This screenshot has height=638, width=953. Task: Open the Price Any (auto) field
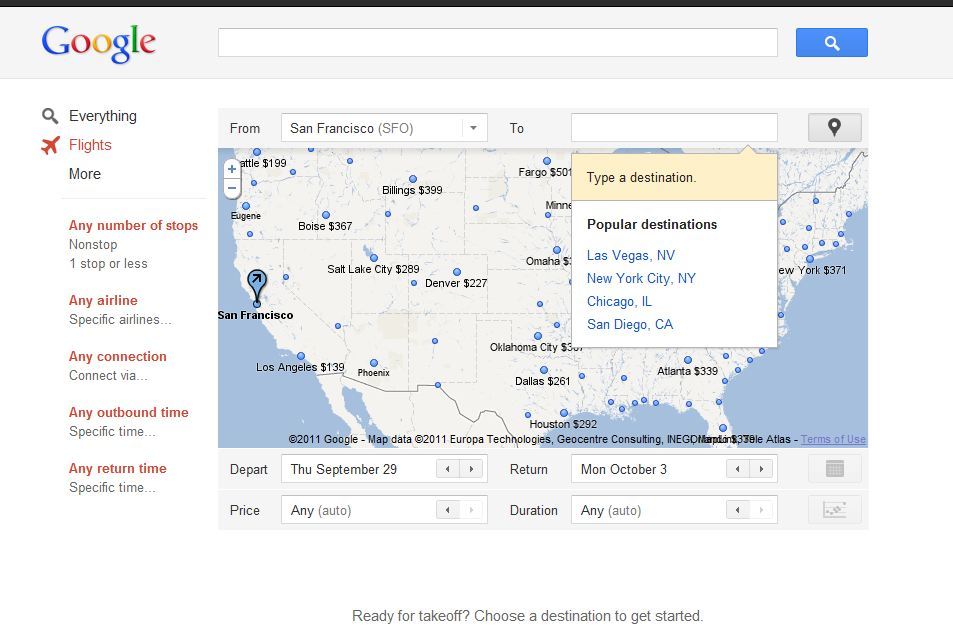pyautogui.click(x=384, y=510)
